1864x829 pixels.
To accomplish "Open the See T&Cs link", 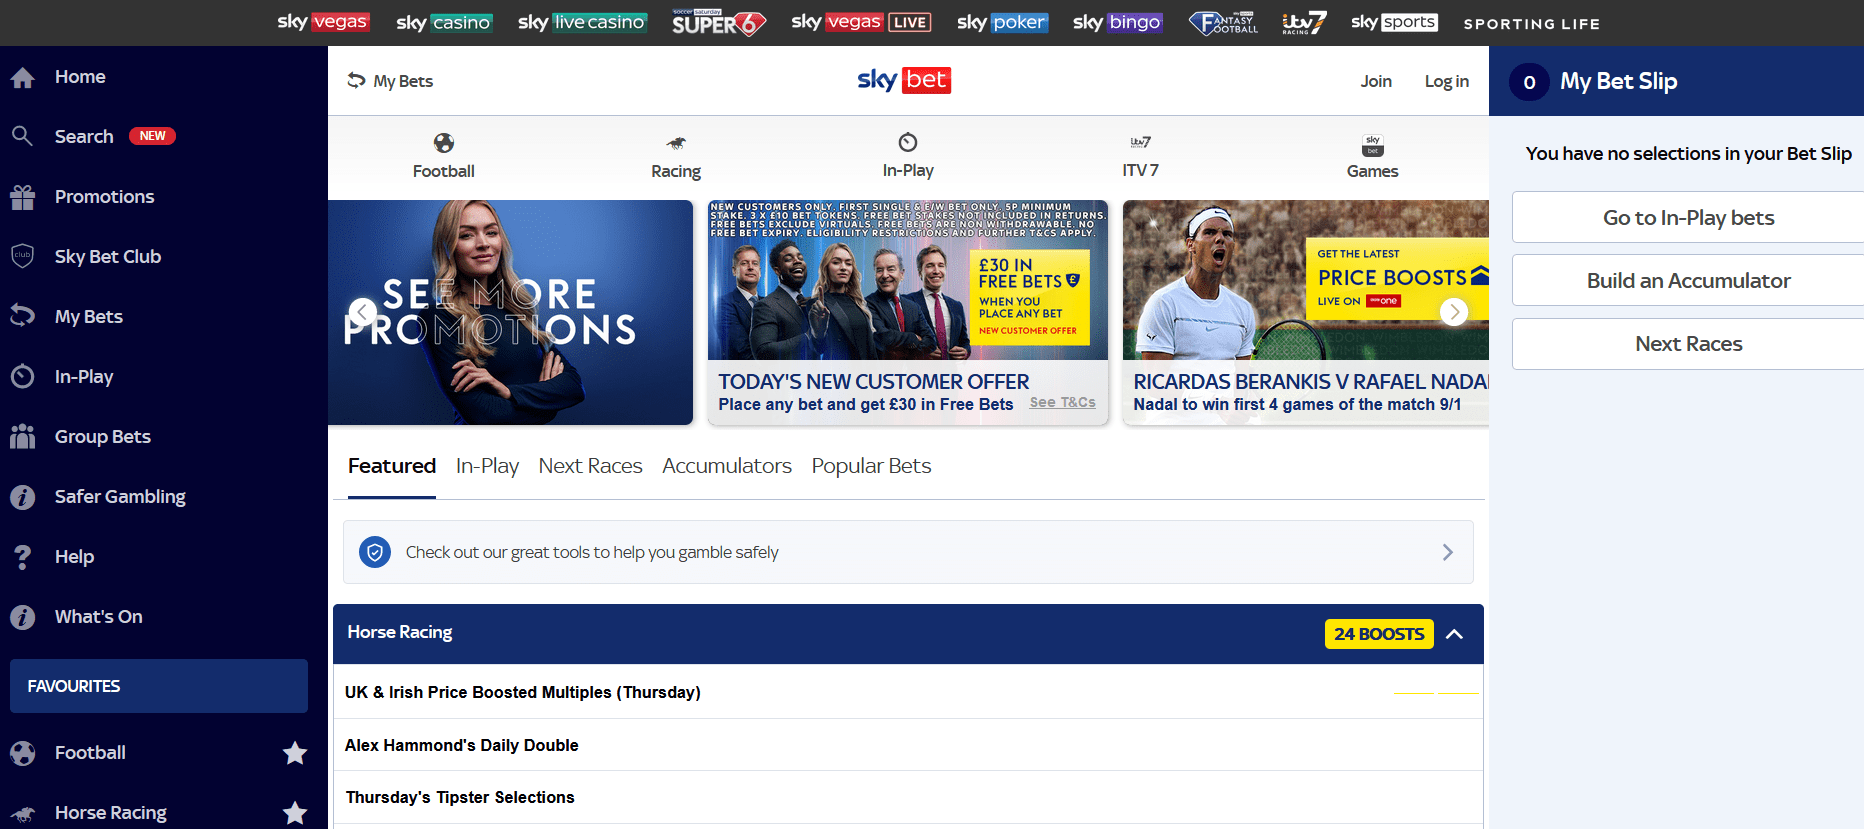I will [1063, 402].
